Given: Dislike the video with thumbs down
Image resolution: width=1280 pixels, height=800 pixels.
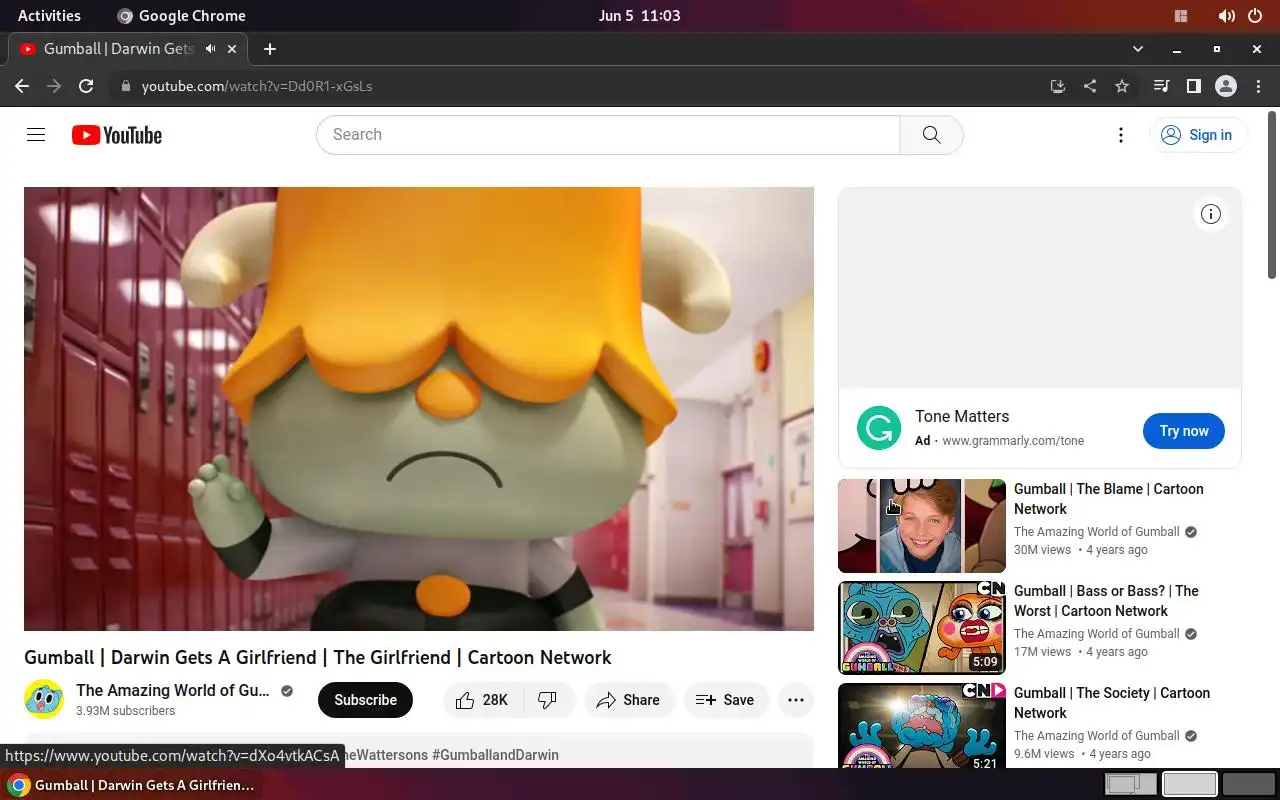Looking at the screenshot, I should 548,700.
